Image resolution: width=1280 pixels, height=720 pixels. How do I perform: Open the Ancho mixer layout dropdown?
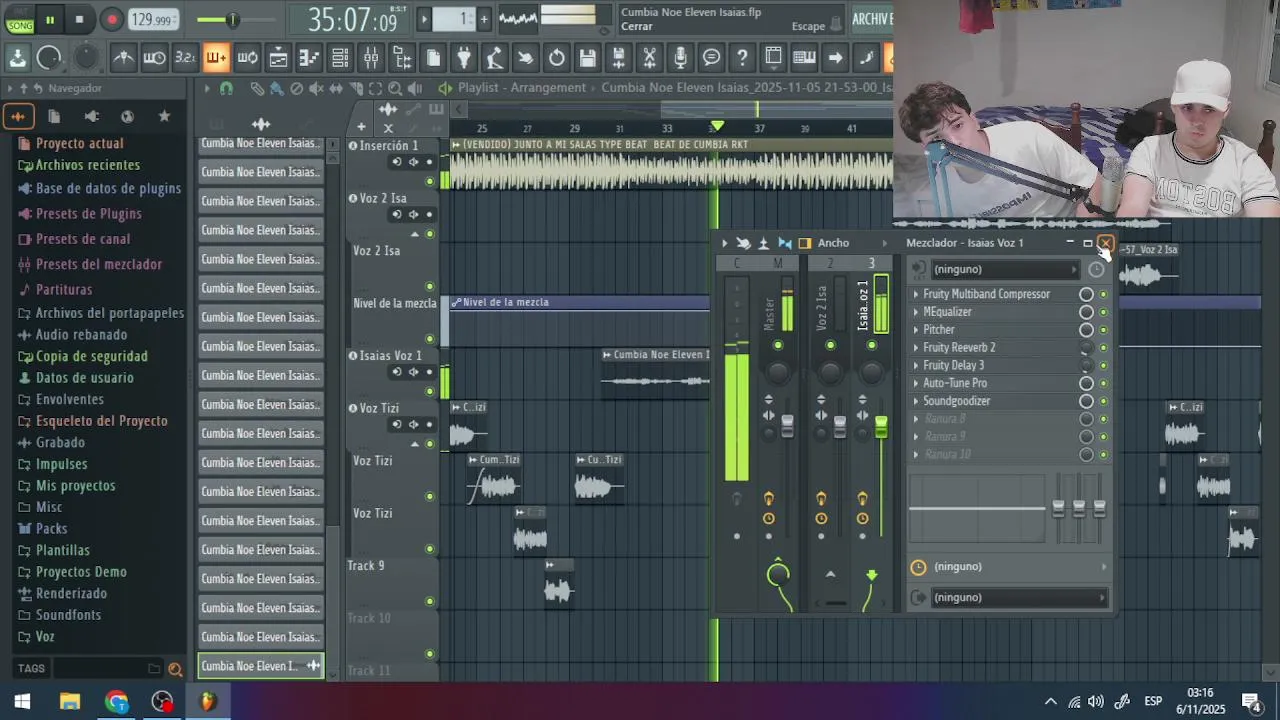point(852,243)
